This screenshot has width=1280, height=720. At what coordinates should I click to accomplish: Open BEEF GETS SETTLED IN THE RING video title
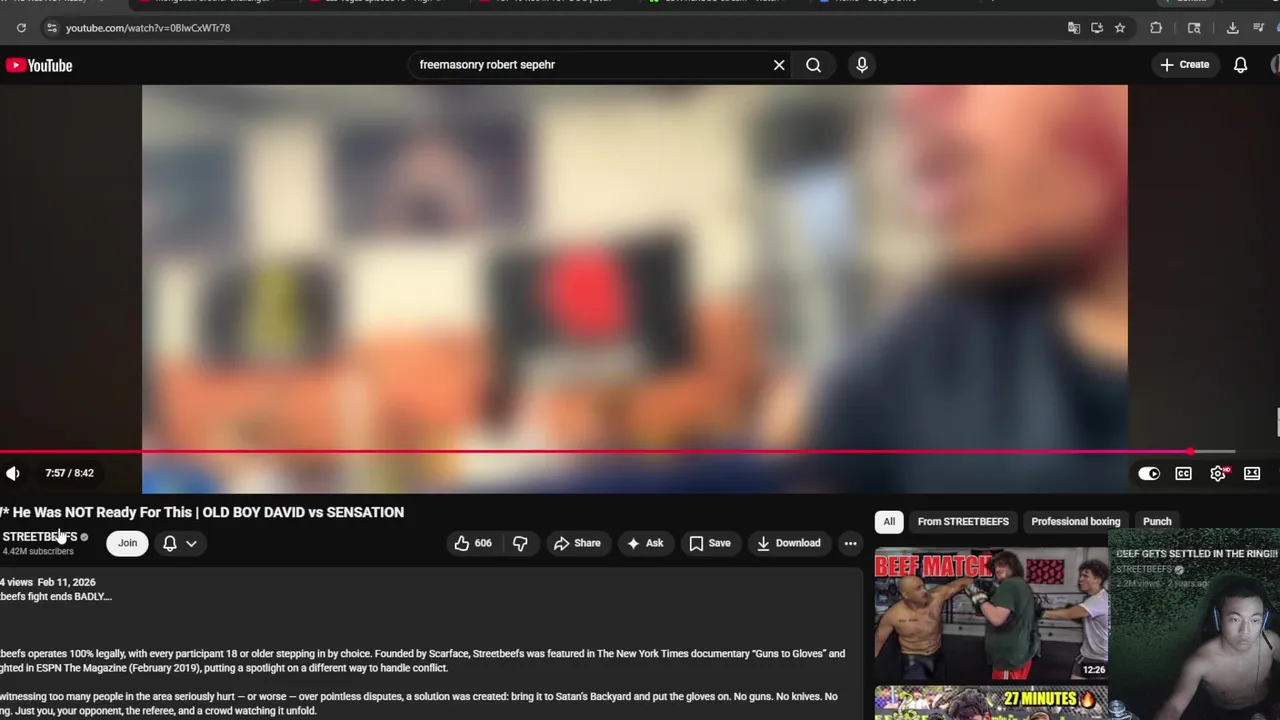pyautogui.click(x=1197, y=553)
